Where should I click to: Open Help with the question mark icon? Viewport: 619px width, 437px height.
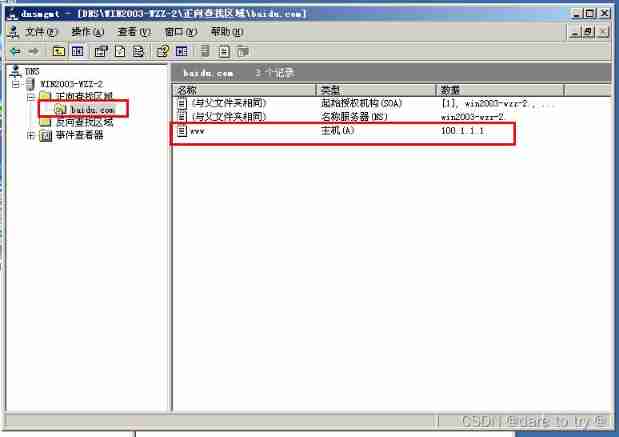tap(163, 51)
